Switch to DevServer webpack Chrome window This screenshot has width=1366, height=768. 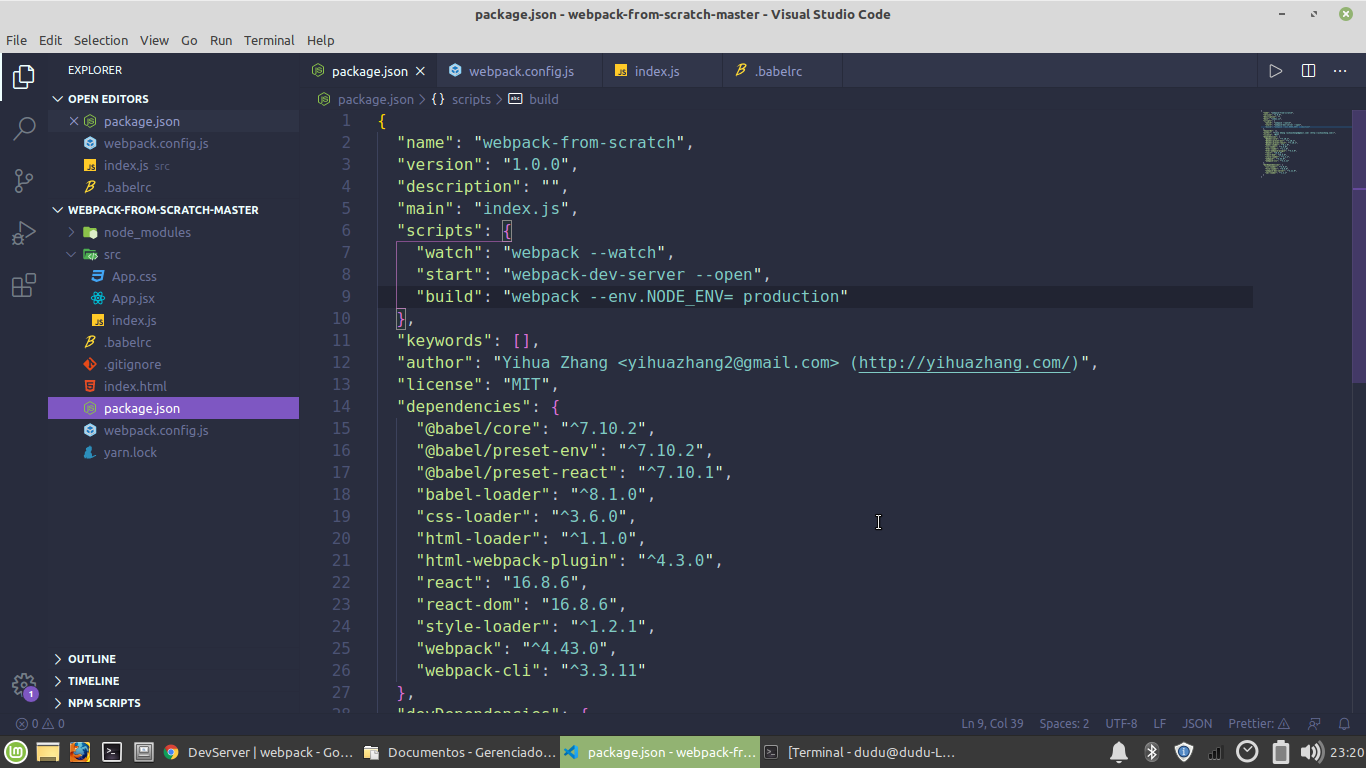coord(257,752)
